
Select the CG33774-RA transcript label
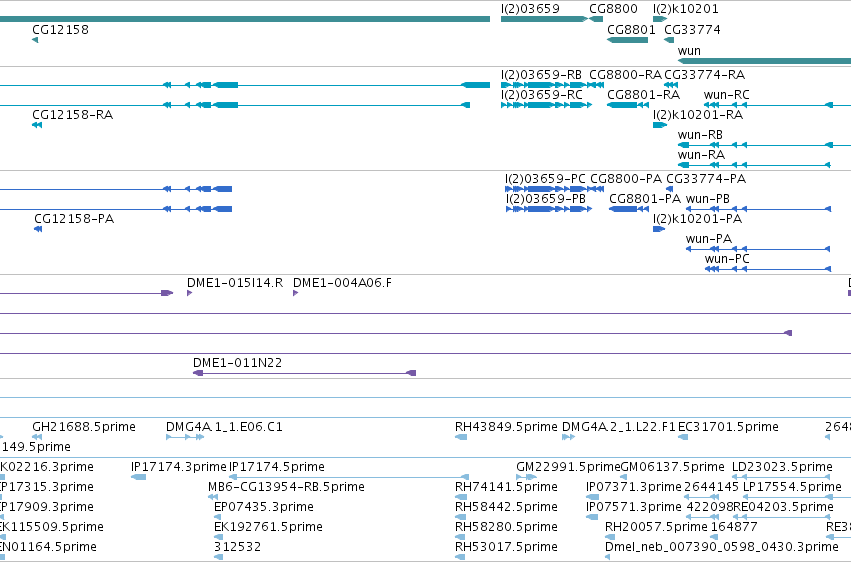tap(704, 74)
